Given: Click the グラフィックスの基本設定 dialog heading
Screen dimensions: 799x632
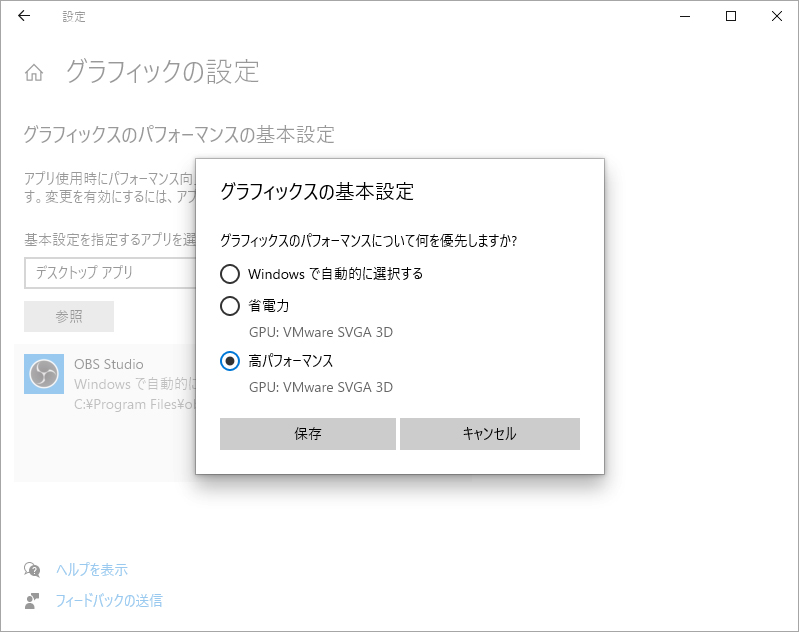Looking at the screenshot, I should point(316,191).
